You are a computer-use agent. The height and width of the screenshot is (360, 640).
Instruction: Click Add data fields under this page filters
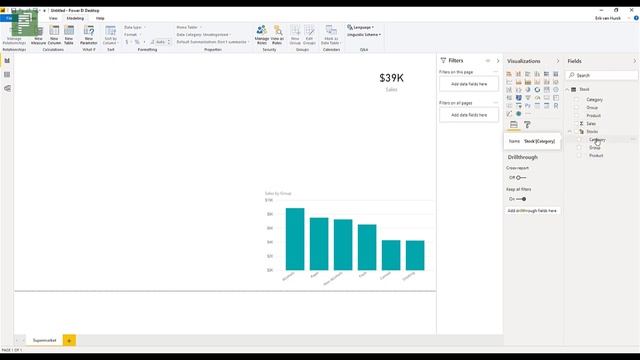tap(469, 84)
